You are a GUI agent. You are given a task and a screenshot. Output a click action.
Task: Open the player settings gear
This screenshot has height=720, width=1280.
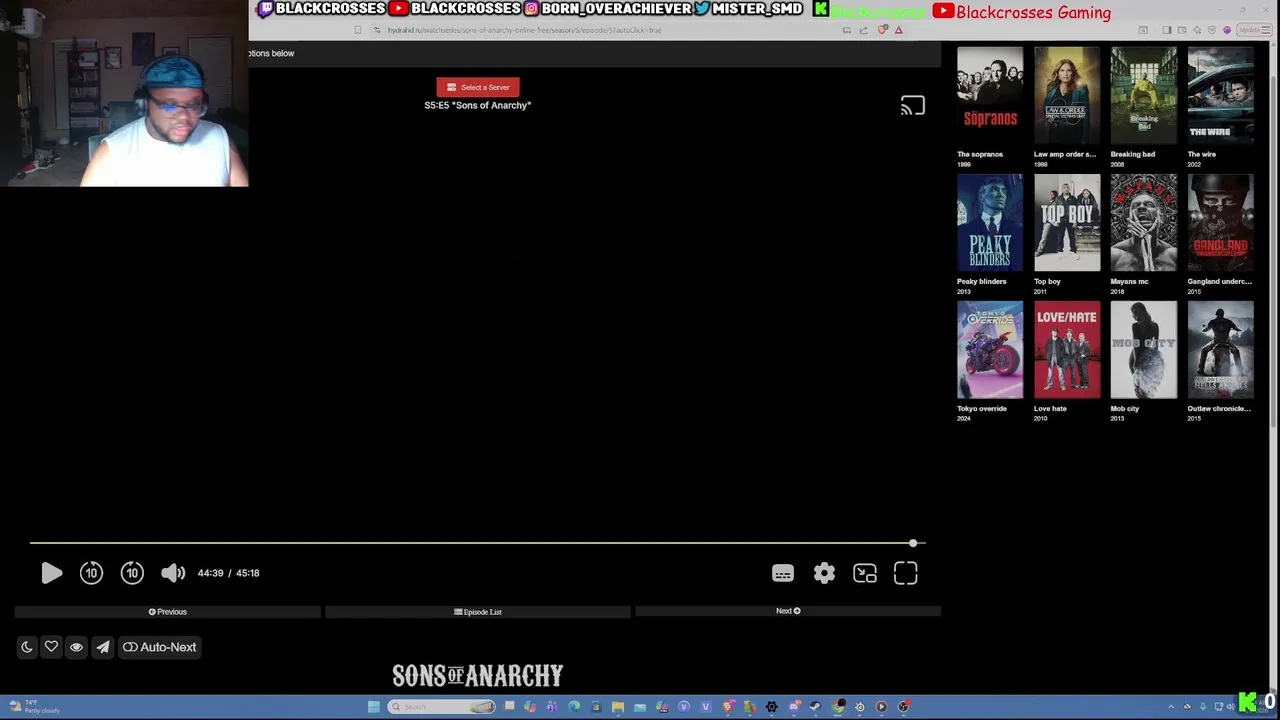pyautogui.click(x=824, y=573)
